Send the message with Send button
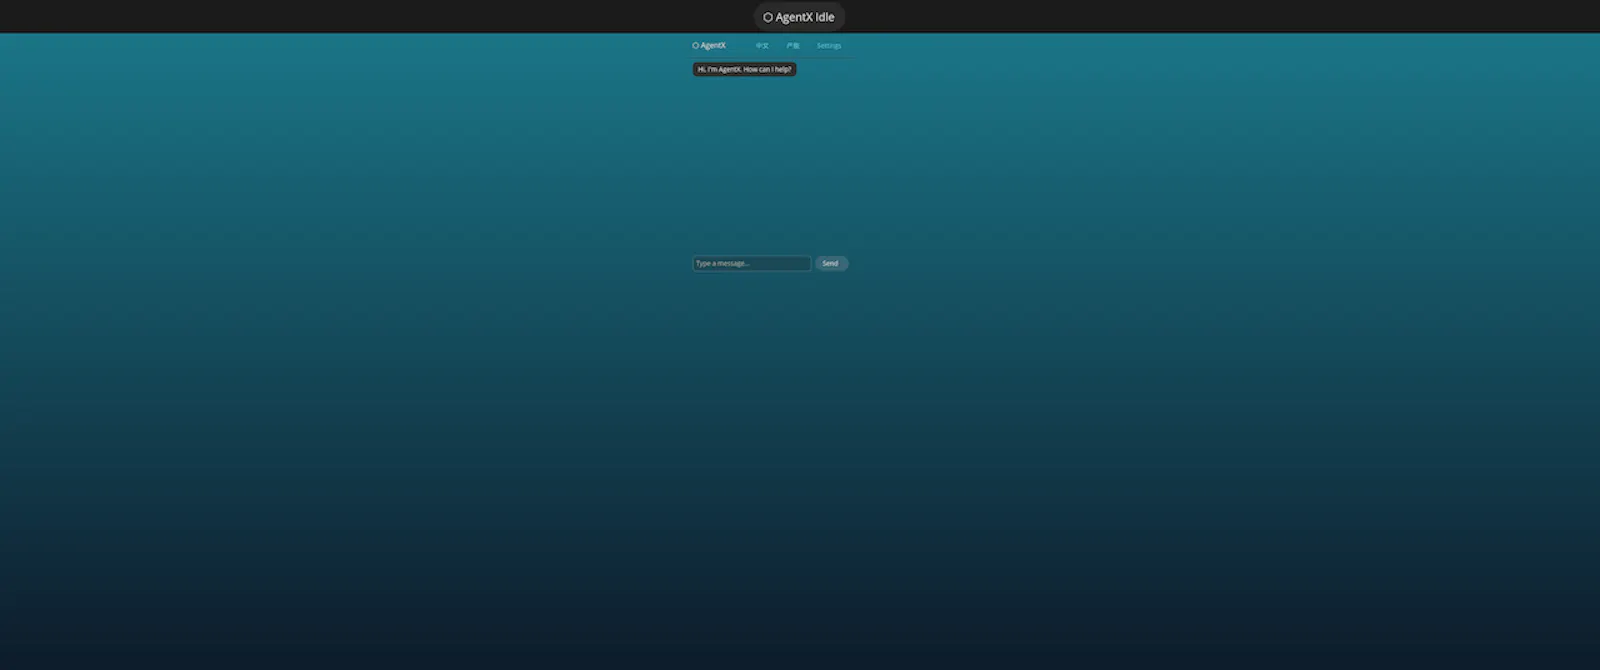 click(831, 264)
